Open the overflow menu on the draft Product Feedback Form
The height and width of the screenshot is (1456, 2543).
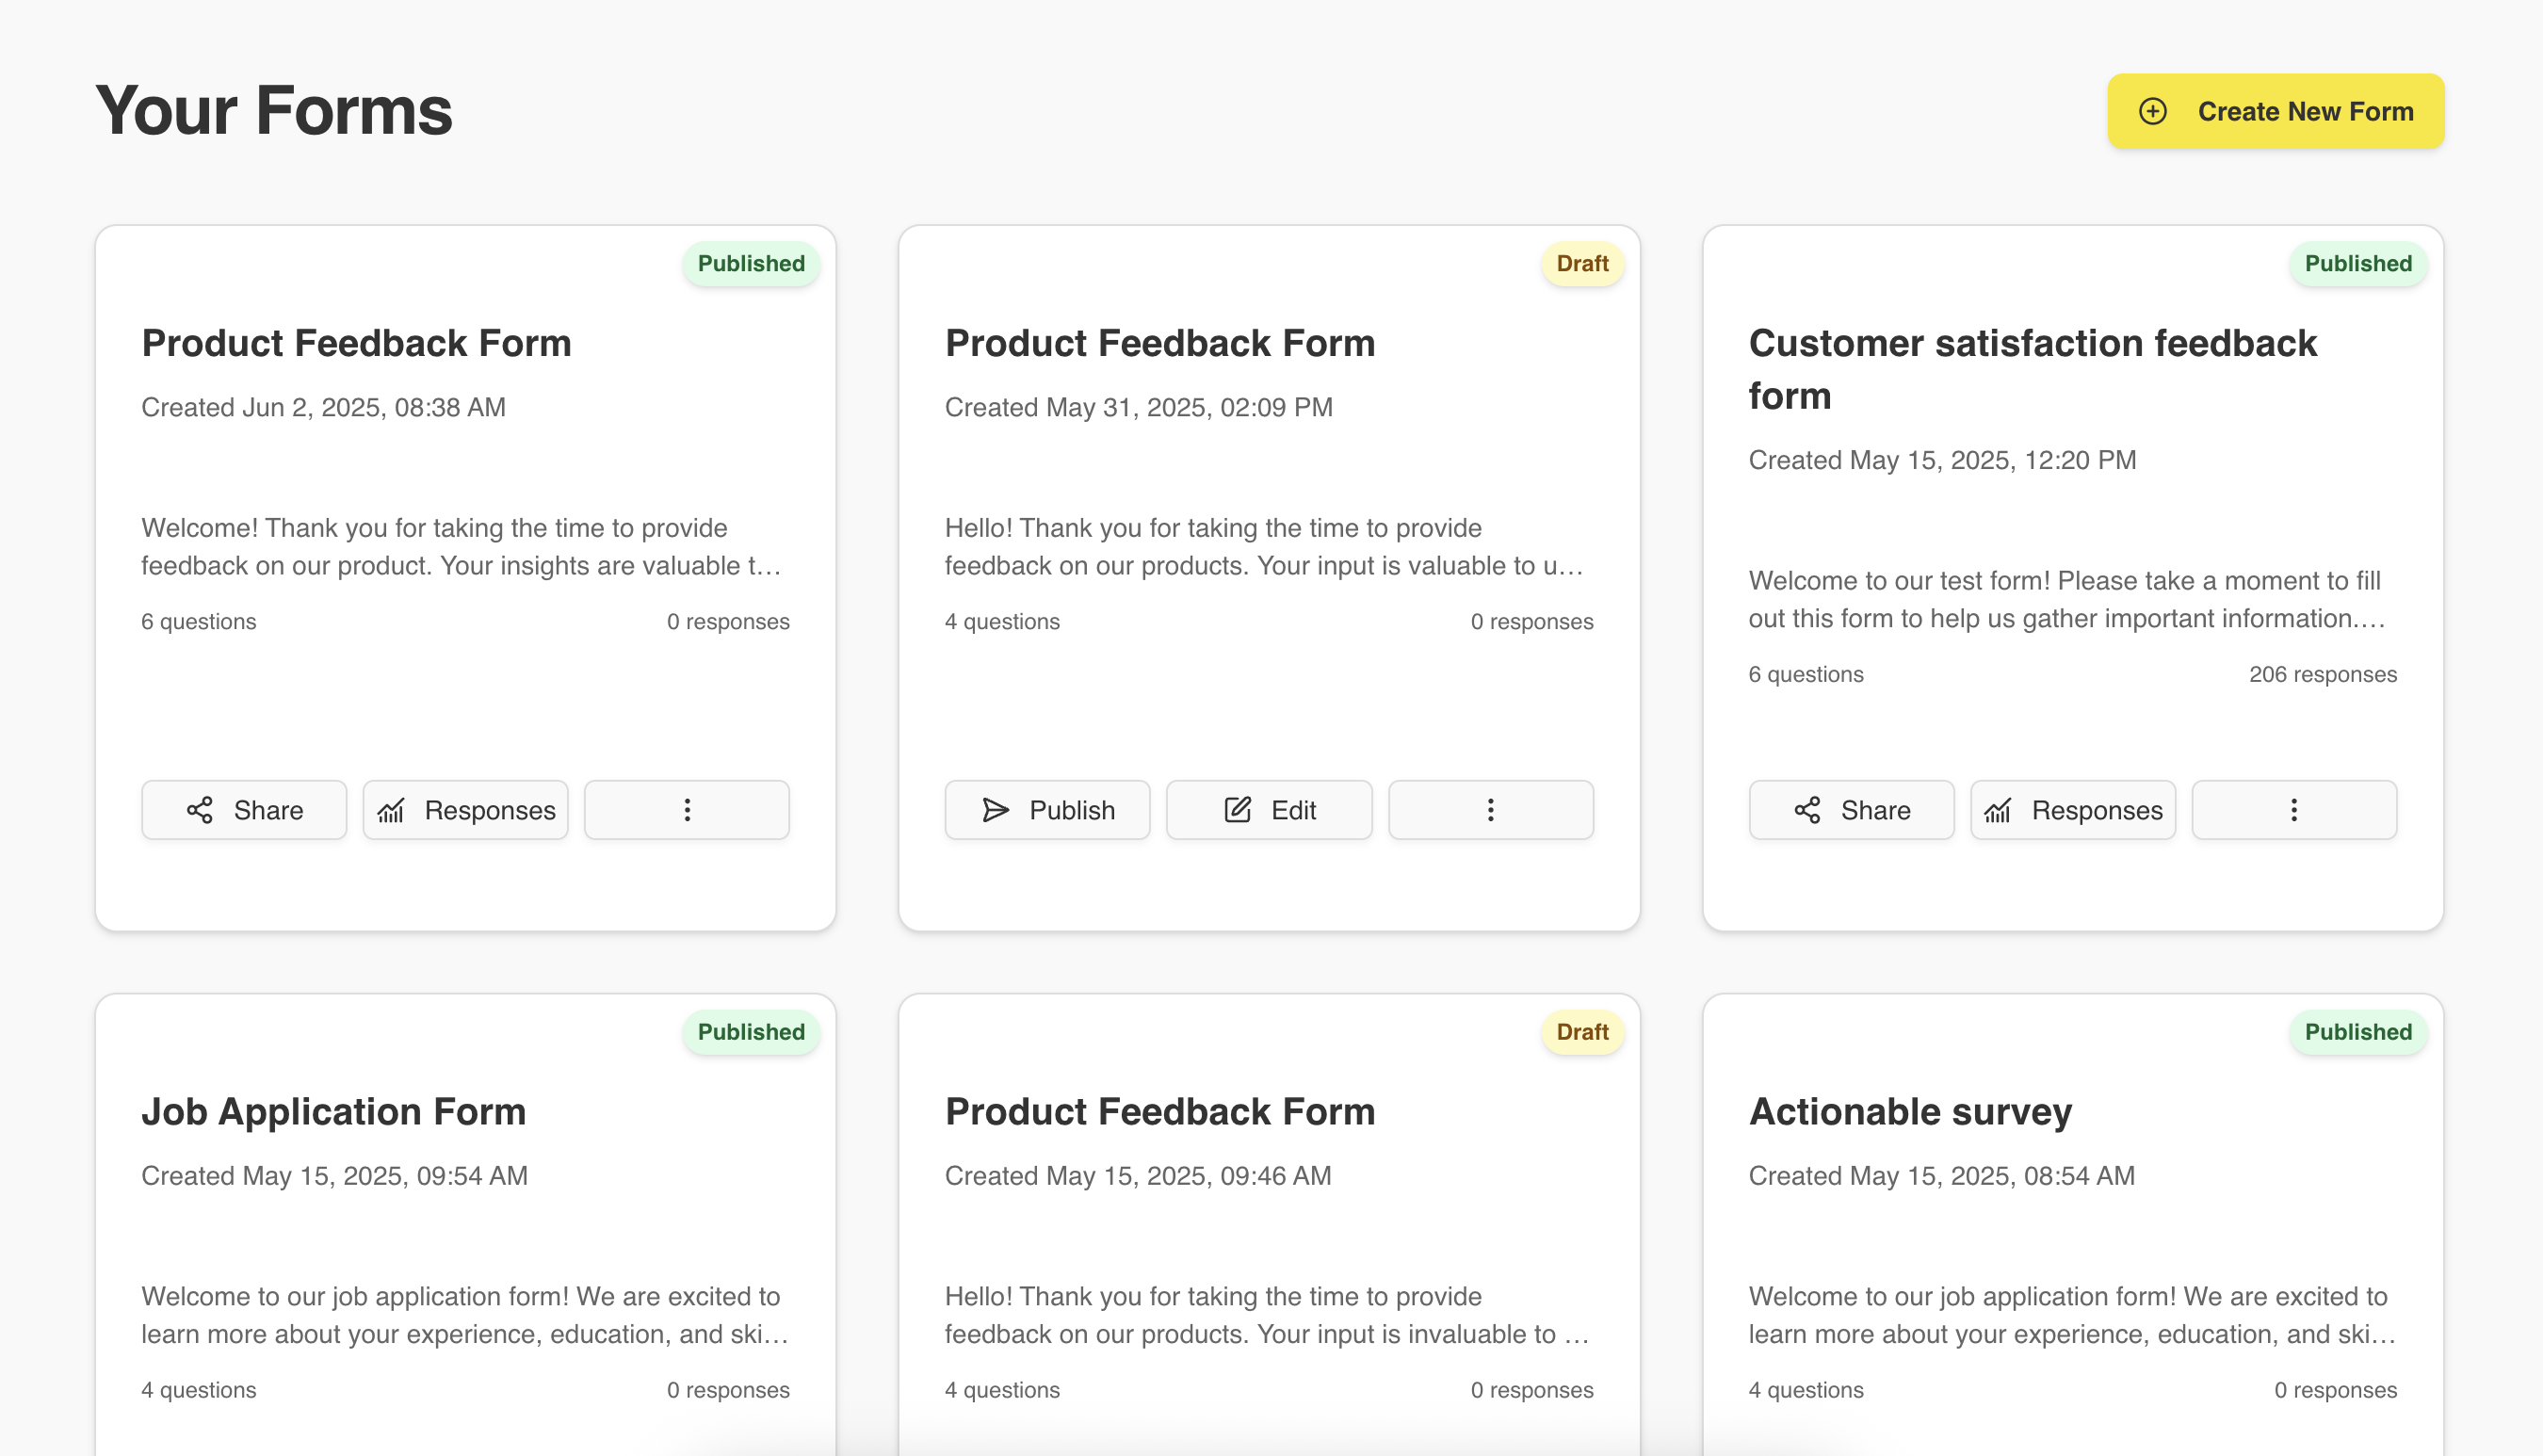tap(1490, 810)
